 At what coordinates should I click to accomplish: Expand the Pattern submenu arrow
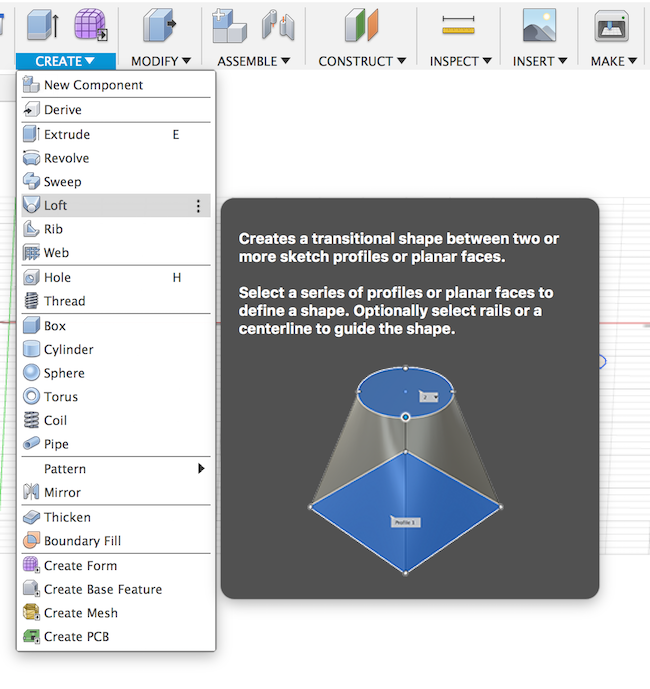201,468
